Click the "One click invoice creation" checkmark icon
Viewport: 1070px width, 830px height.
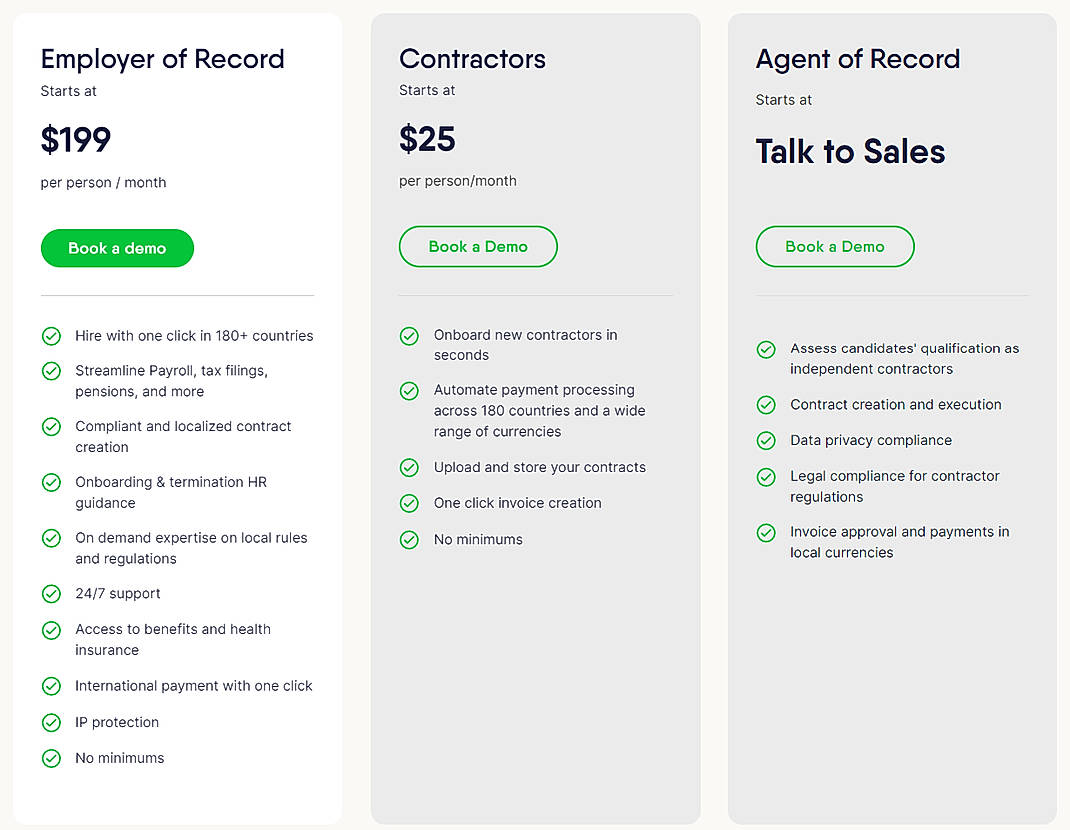coord(409,504)
